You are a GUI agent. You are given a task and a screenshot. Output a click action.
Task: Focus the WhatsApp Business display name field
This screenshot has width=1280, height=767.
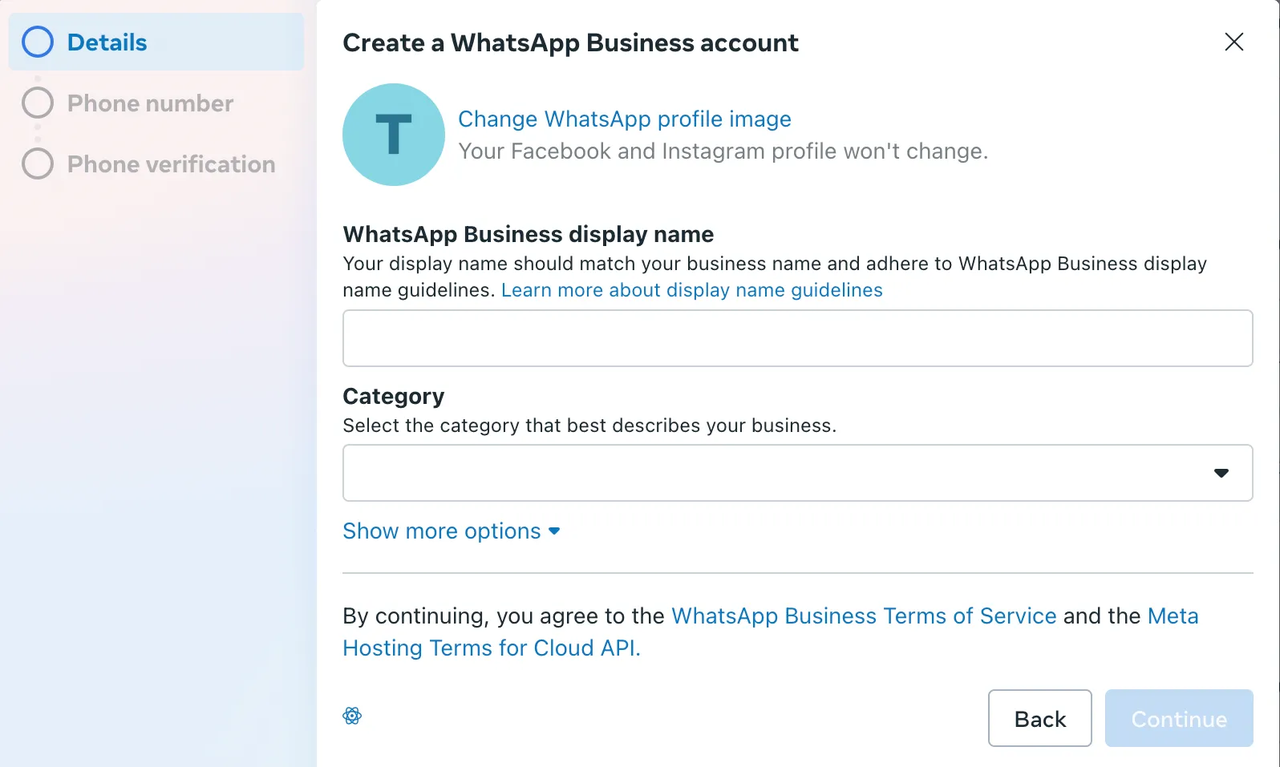[x=797, y=338]
